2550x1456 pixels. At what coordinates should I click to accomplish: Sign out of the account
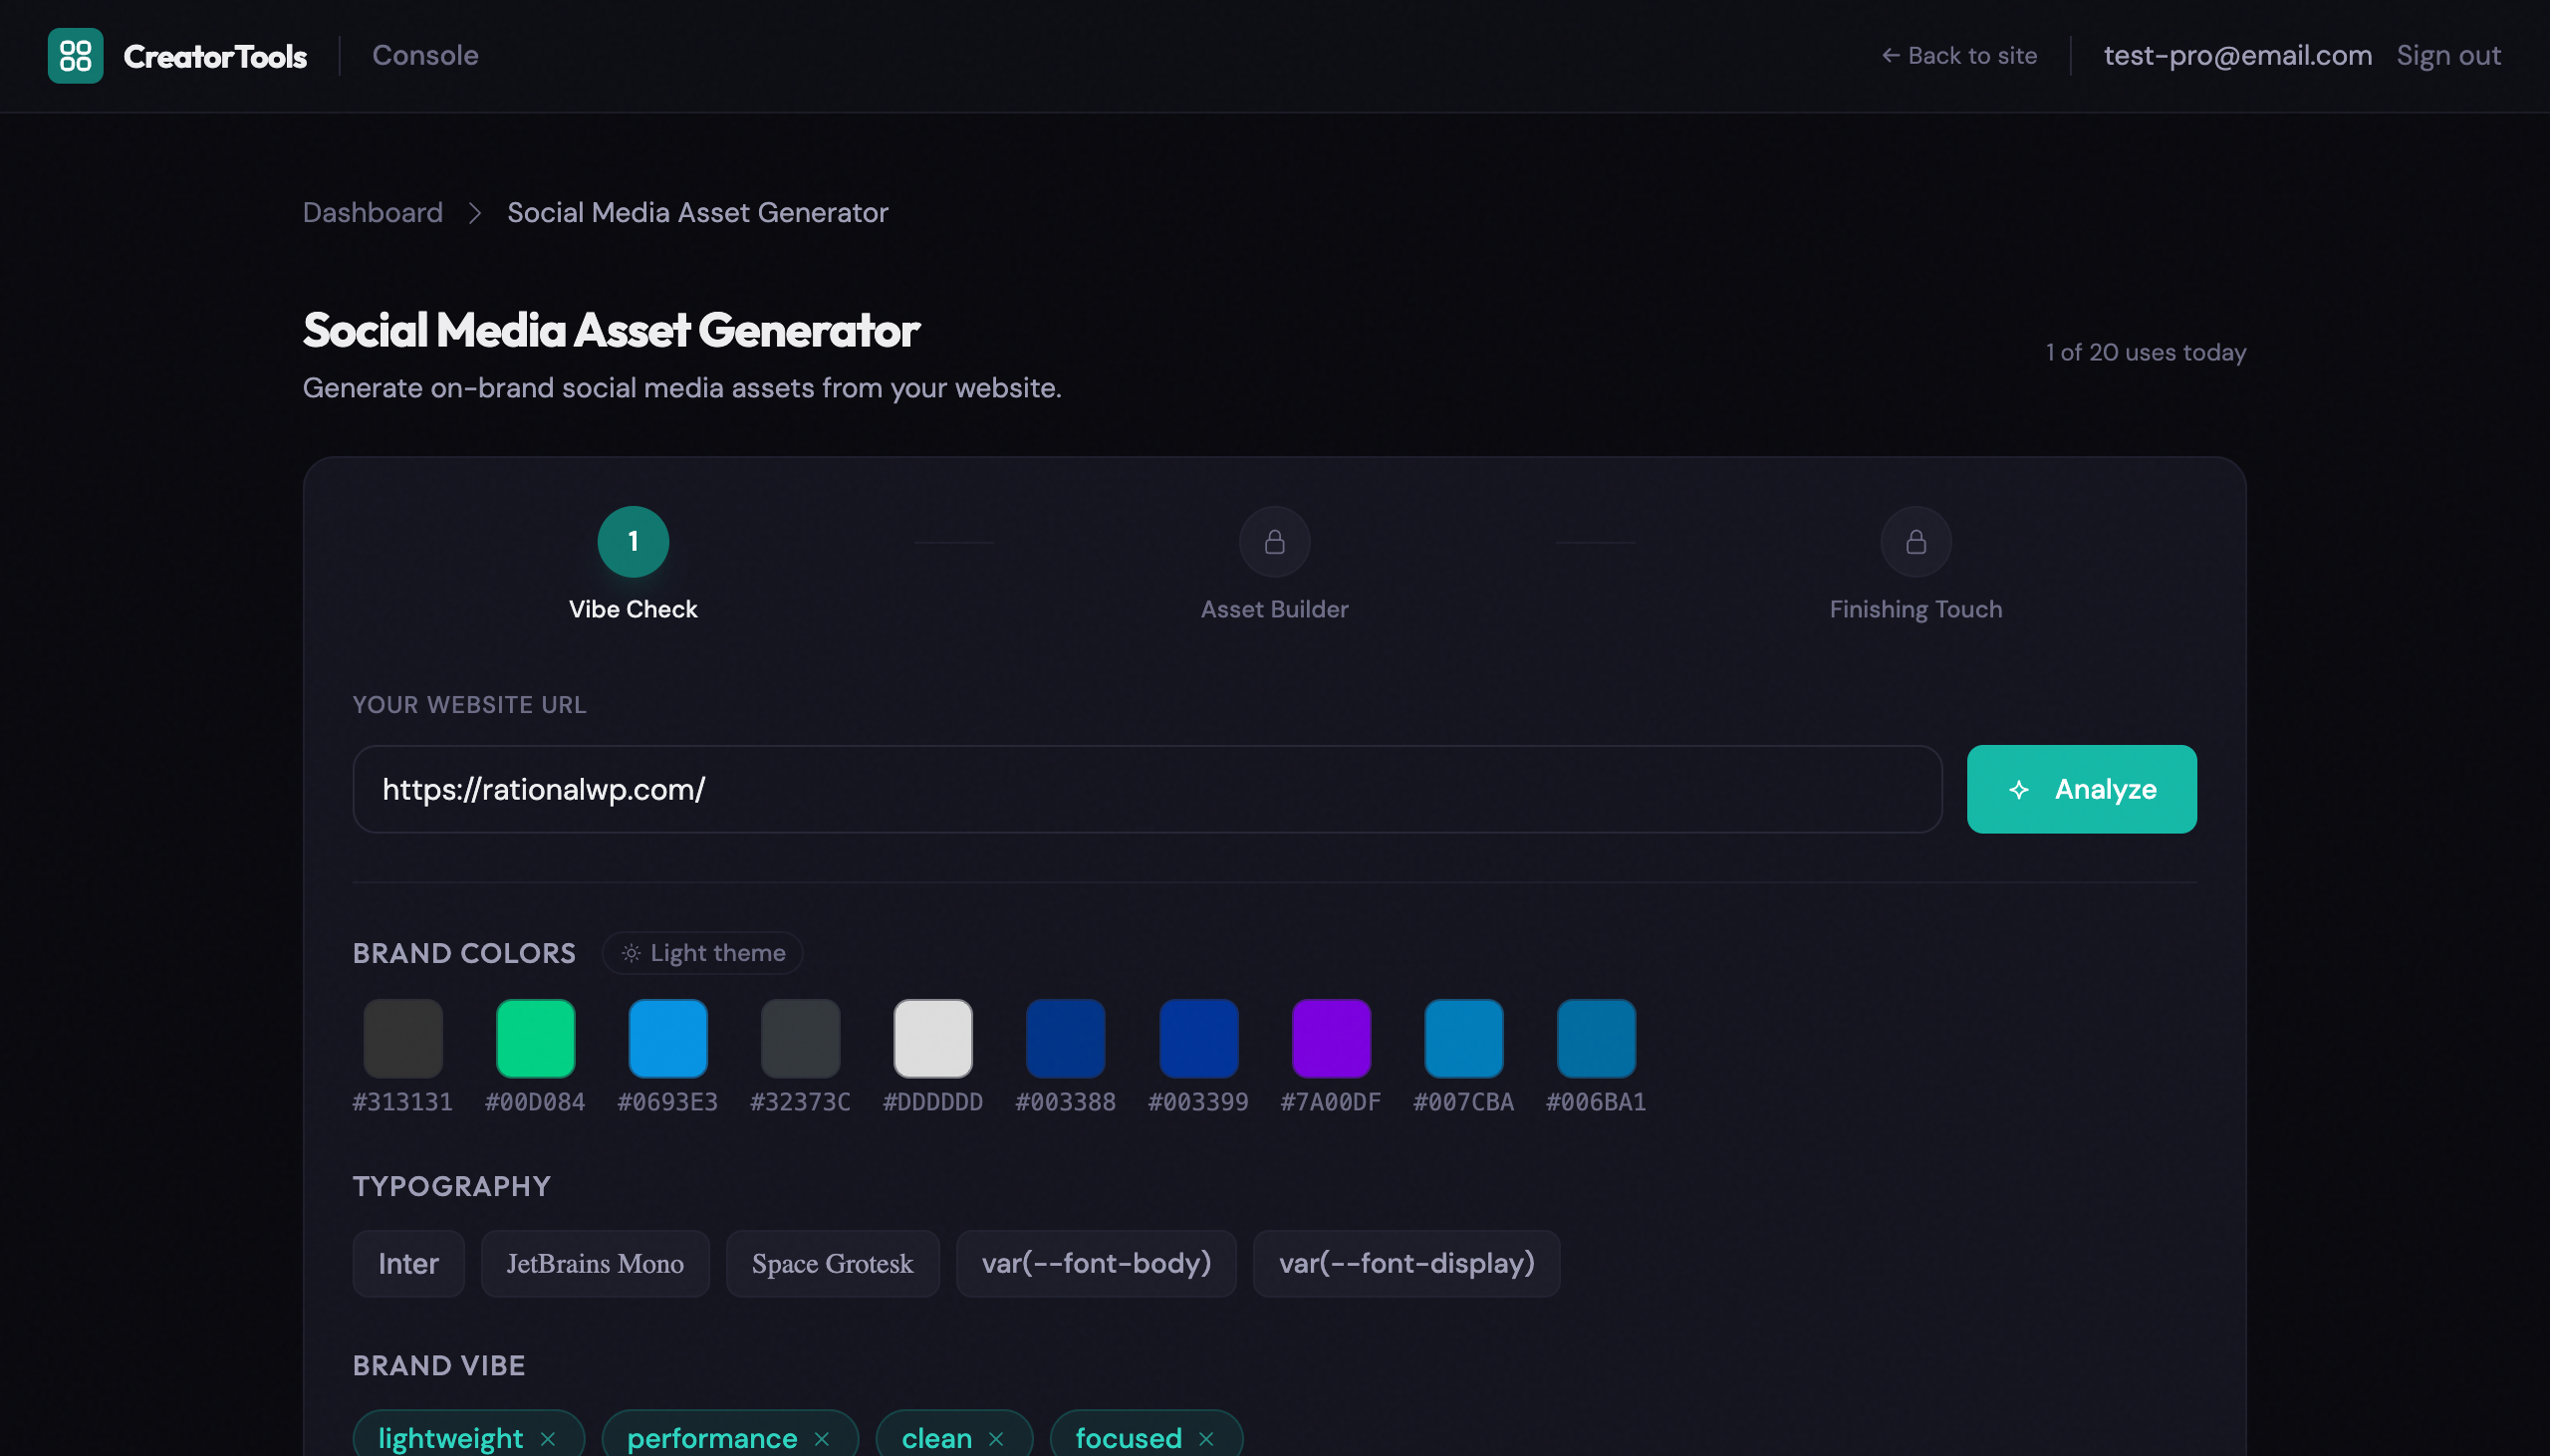point(2448,55)
